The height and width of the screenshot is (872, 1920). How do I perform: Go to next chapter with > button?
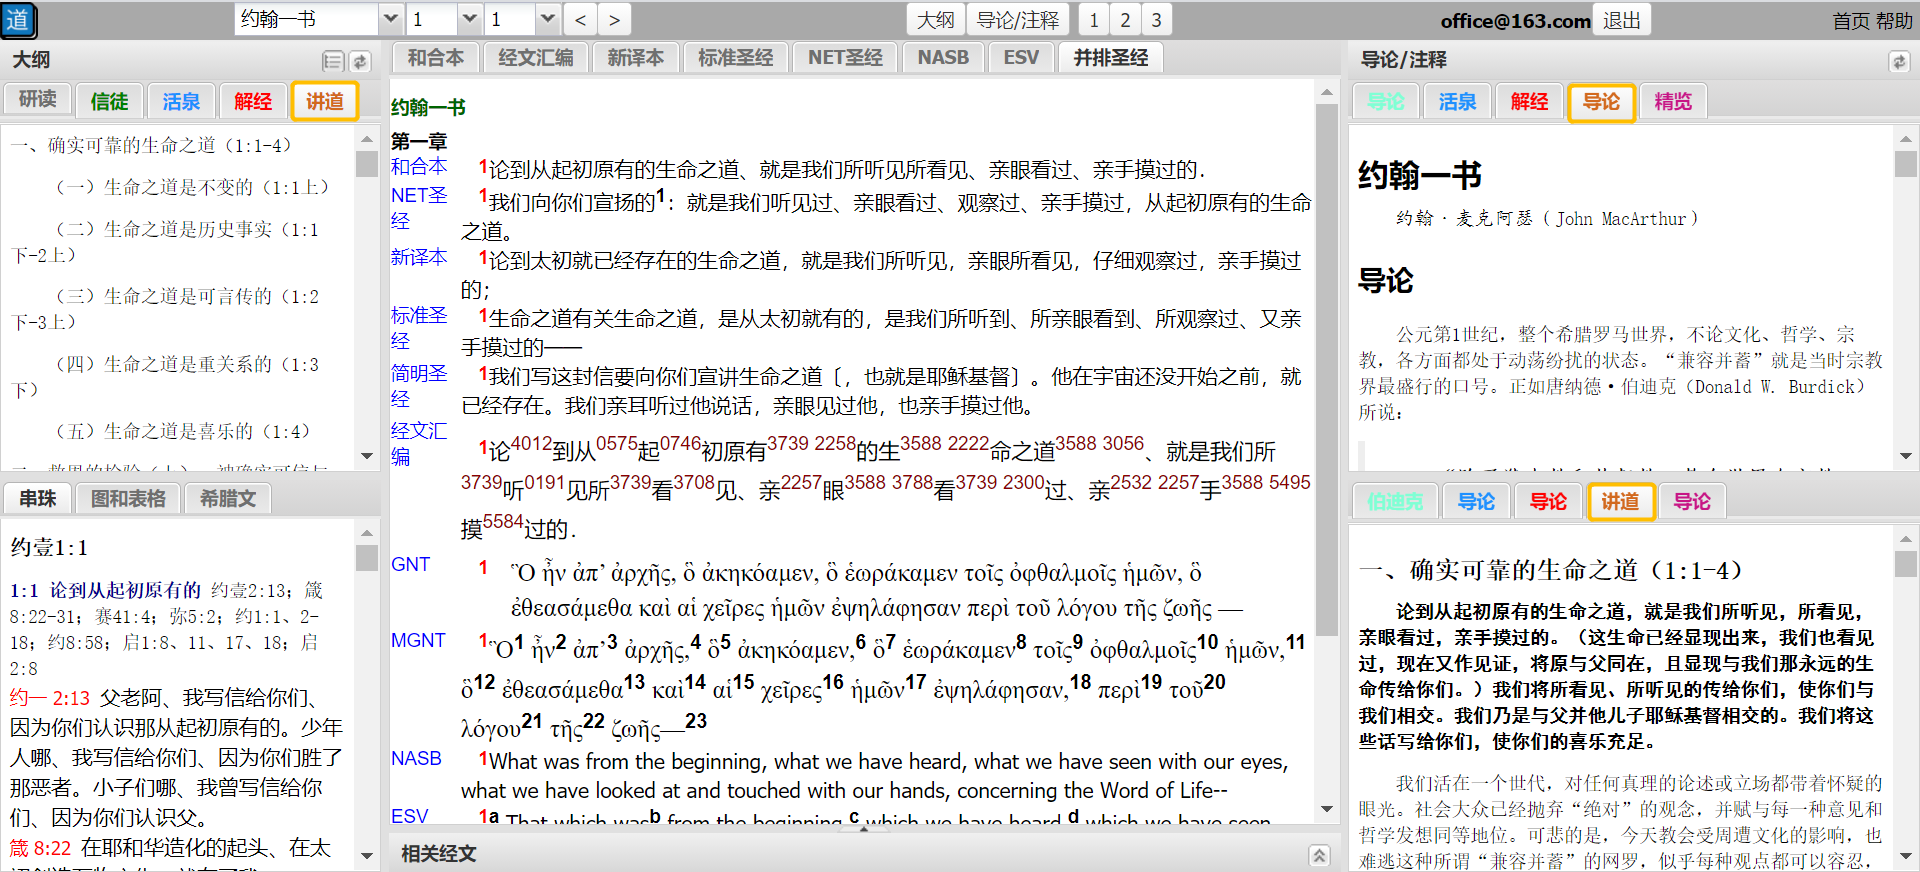pyautogui.click(x=614, y=20)
